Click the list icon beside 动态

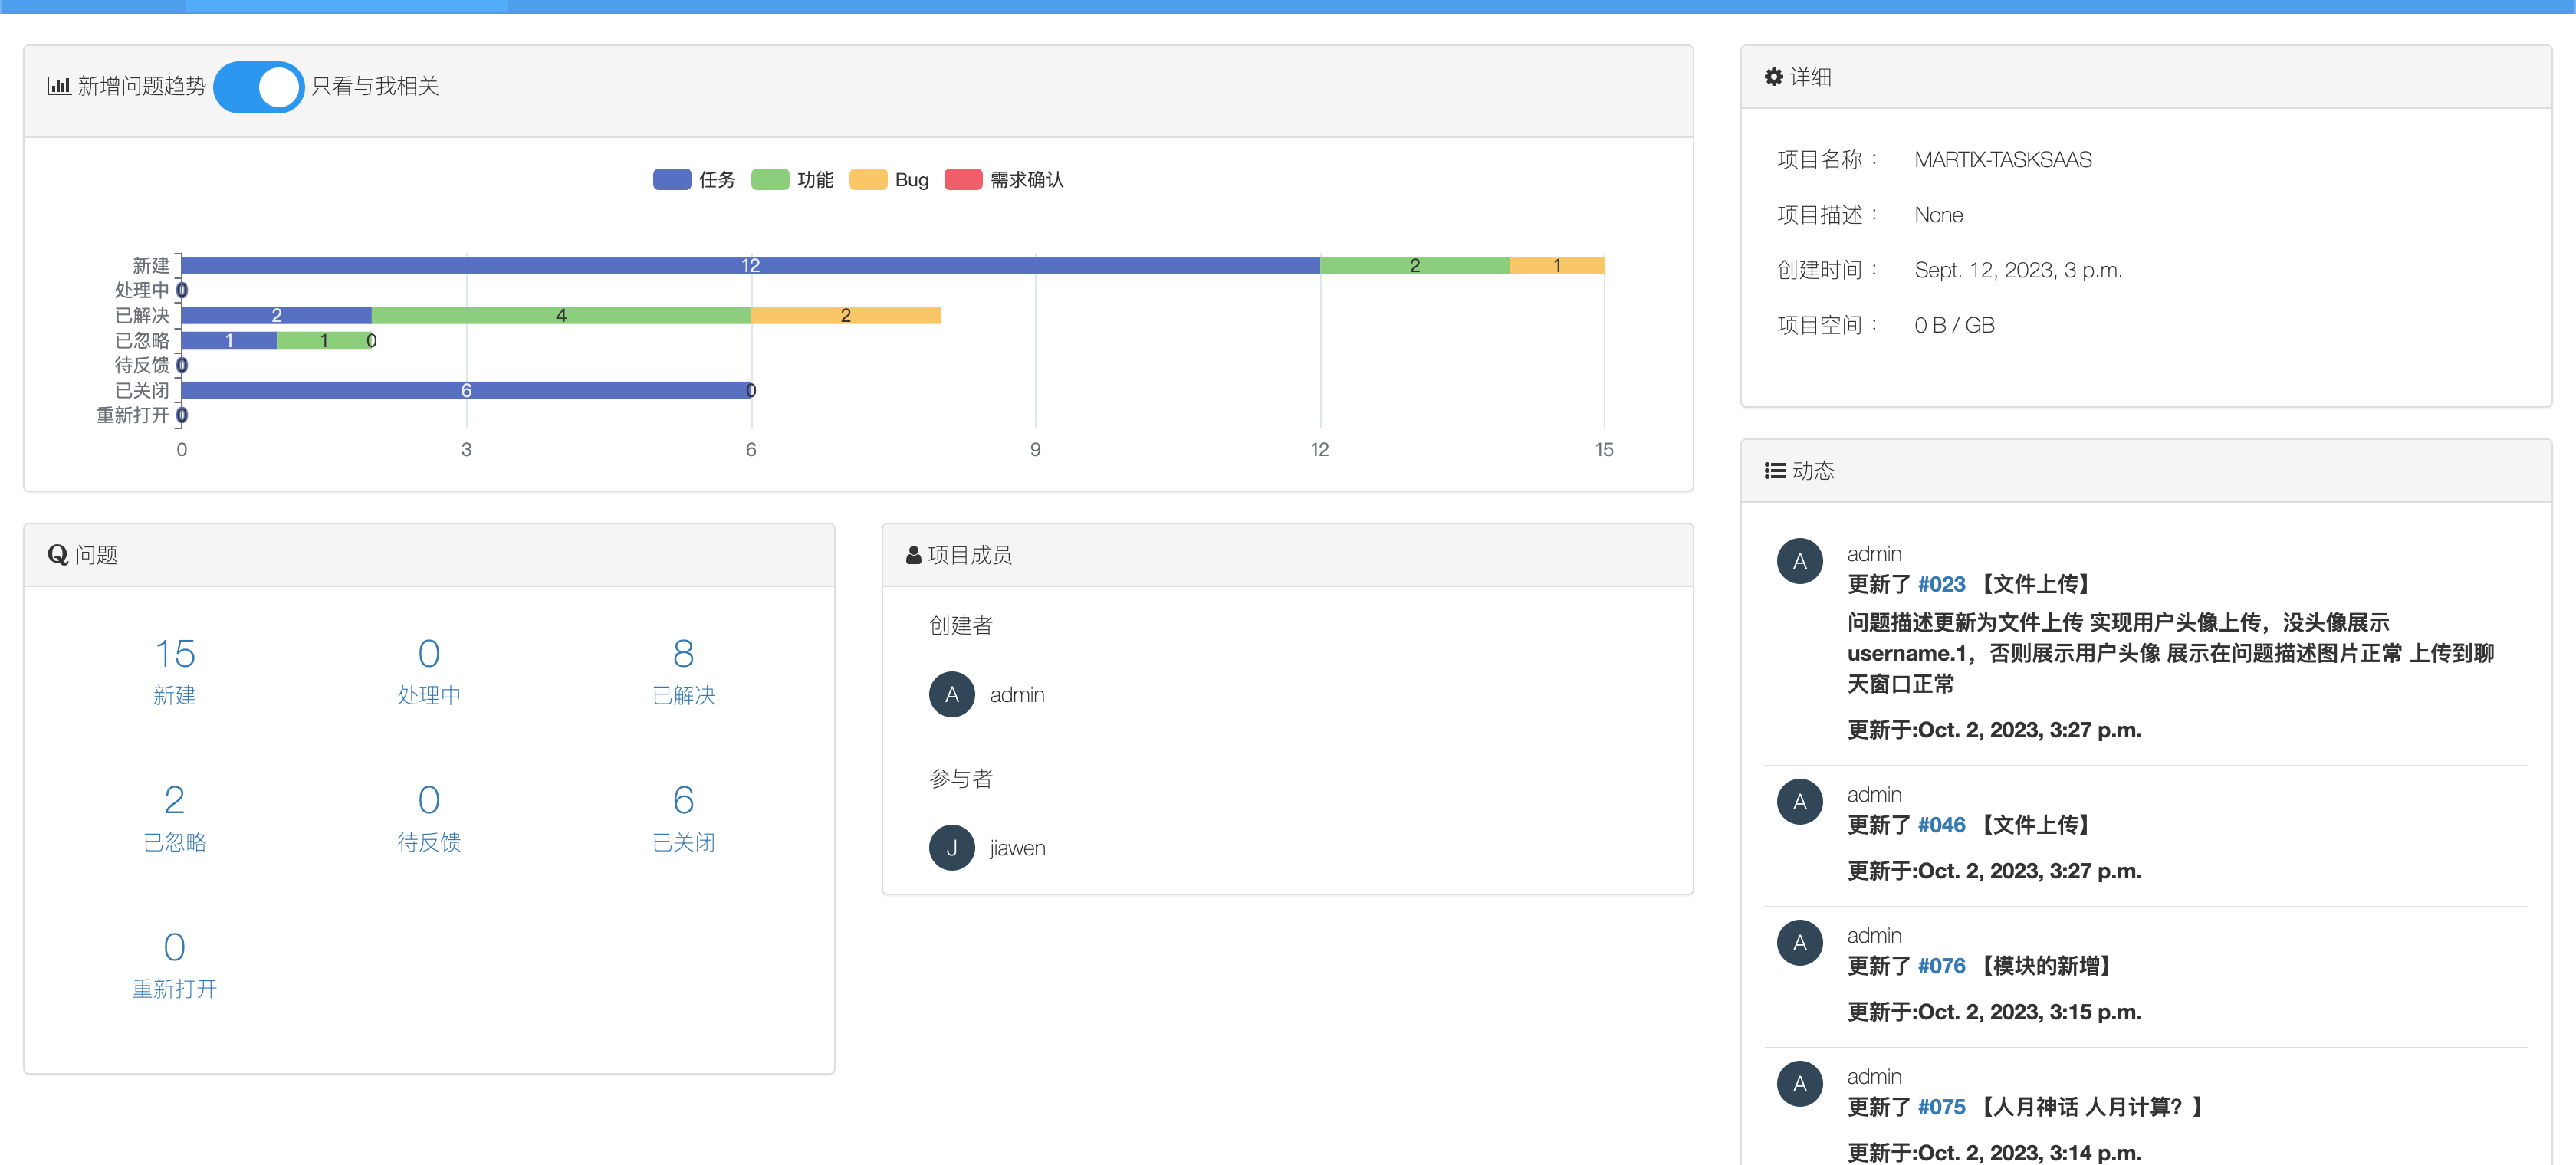coord(1775,471)
